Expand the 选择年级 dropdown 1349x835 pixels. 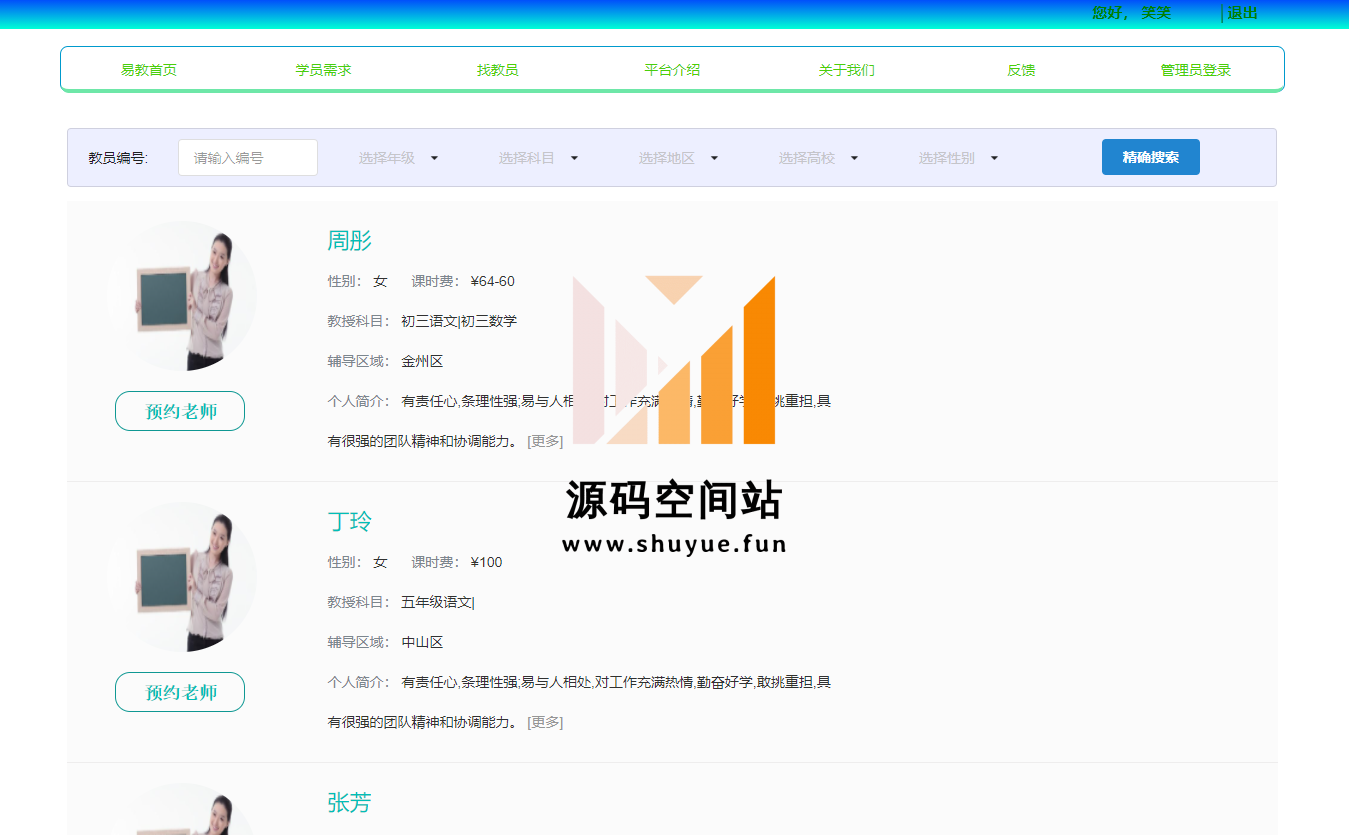click(399, 158)
